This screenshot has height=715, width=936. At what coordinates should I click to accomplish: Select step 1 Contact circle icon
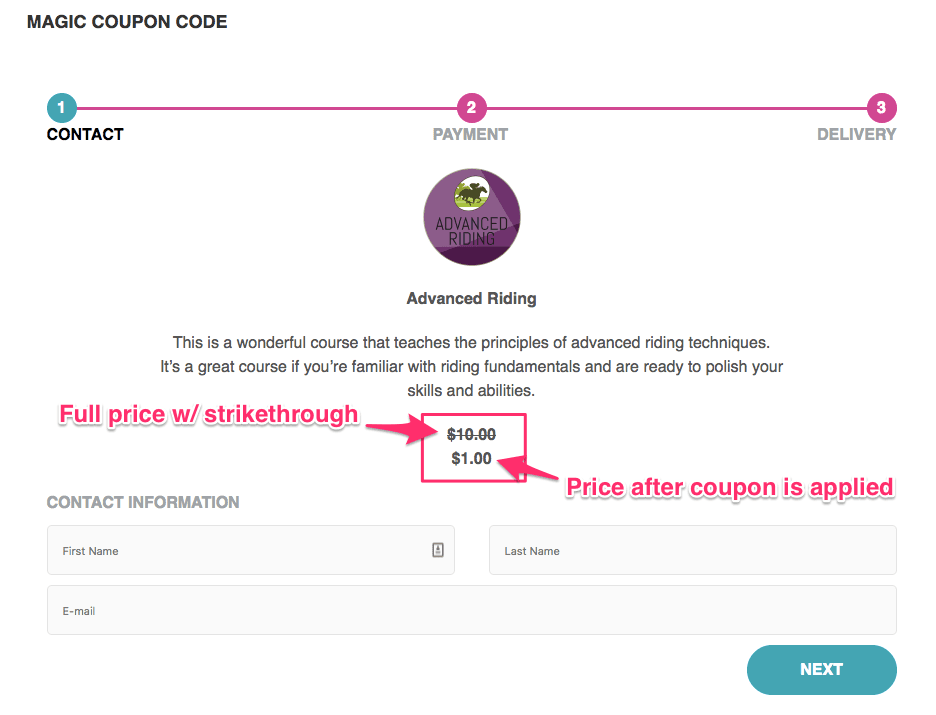point(60,108)
